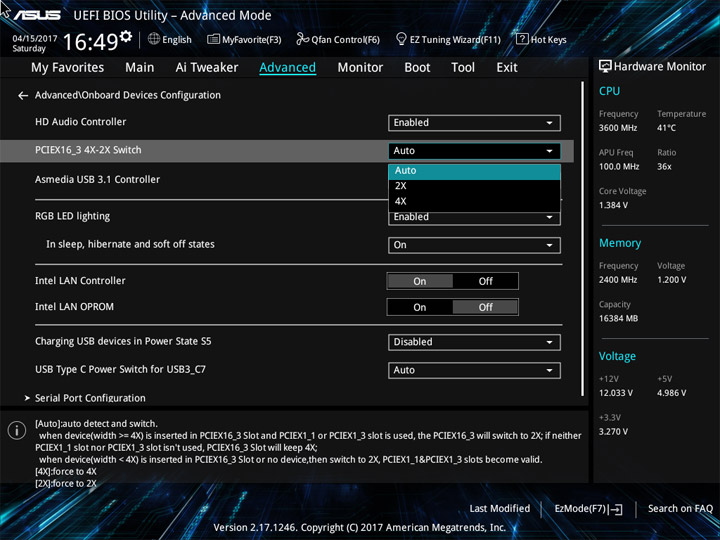Switch to the My Favorites tab
The image size is (720, 540).
tap(68, 68)
